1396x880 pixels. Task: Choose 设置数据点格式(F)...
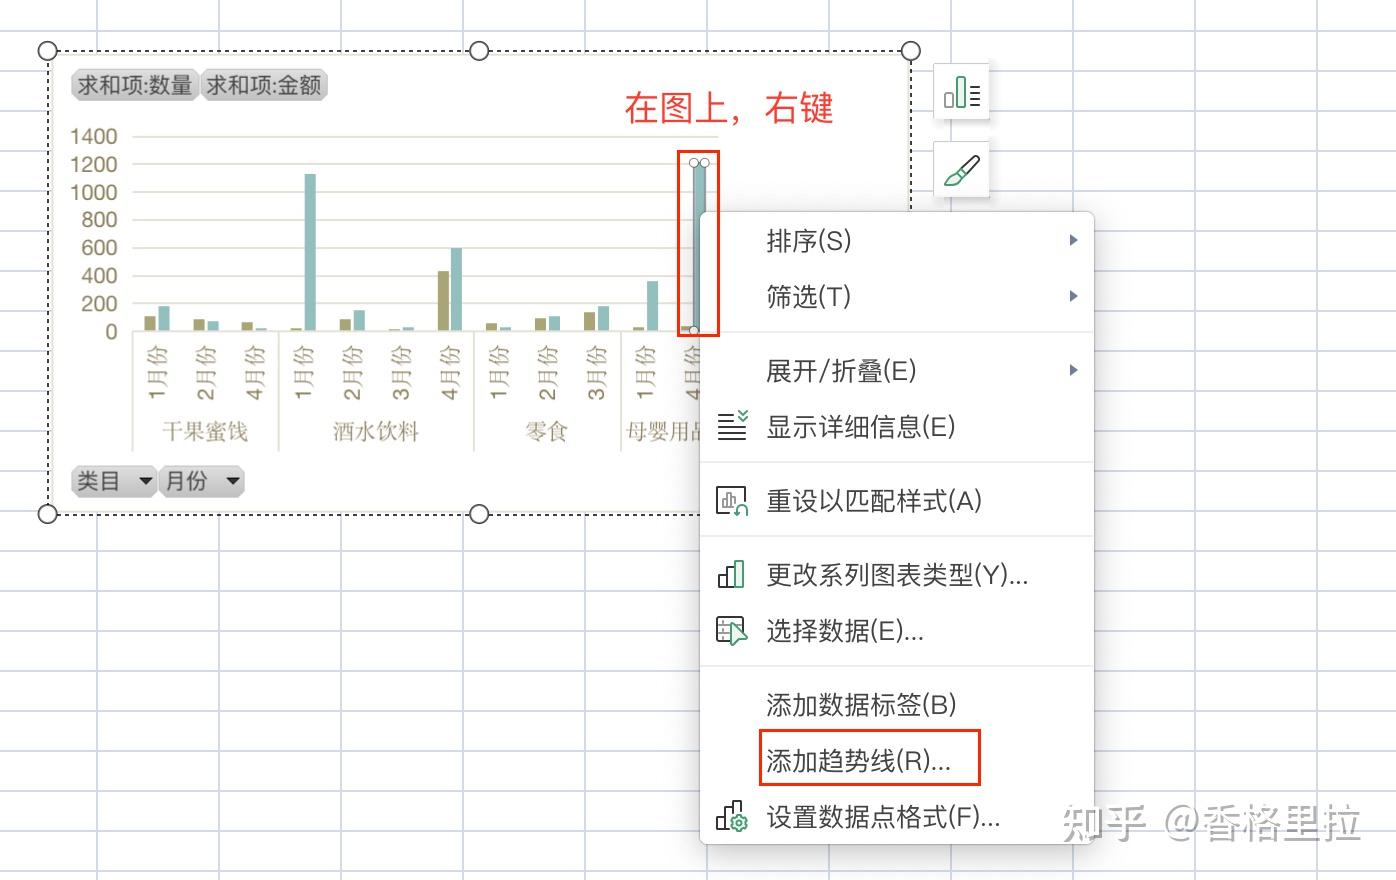(897, 817)
